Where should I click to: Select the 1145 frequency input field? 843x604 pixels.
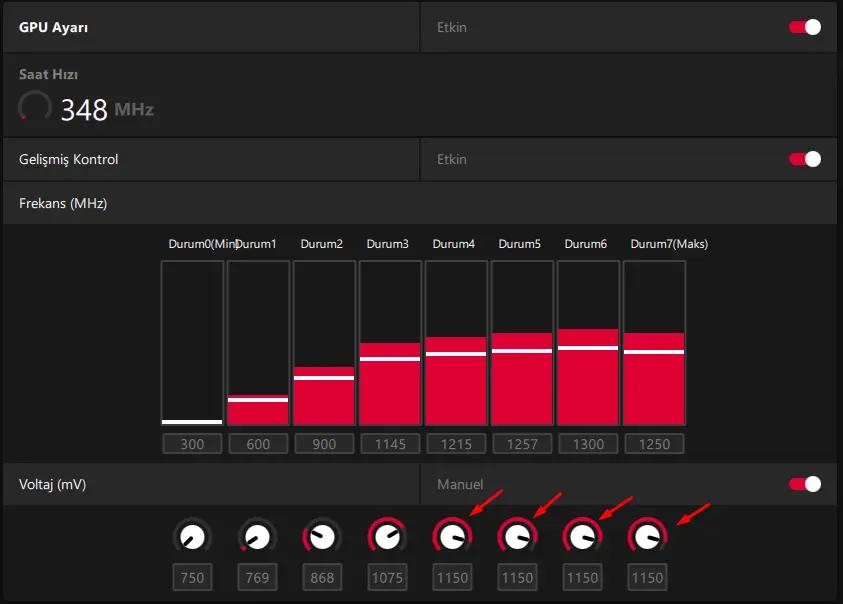pyautogui.click(x=390, y=444)
